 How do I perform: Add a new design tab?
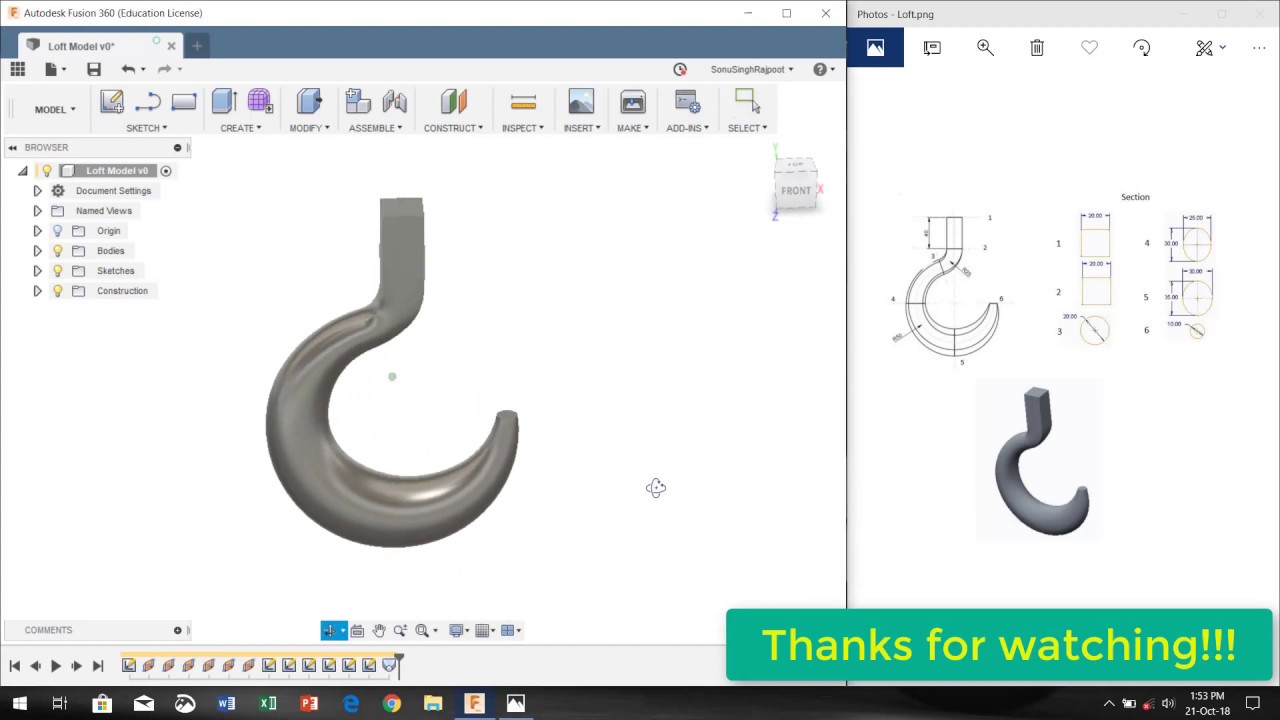pos(197,46)
